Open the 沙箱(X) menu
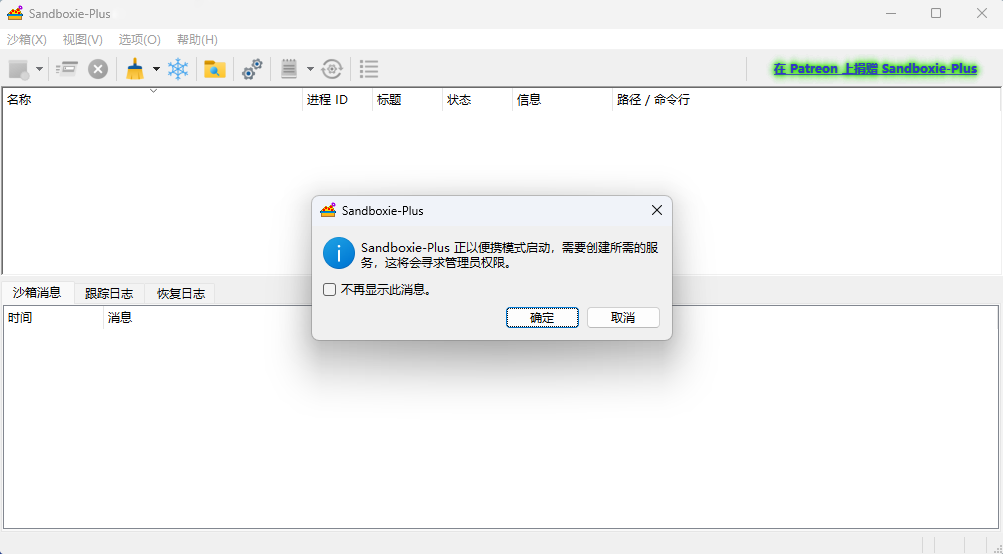 (x=27, y=40)
